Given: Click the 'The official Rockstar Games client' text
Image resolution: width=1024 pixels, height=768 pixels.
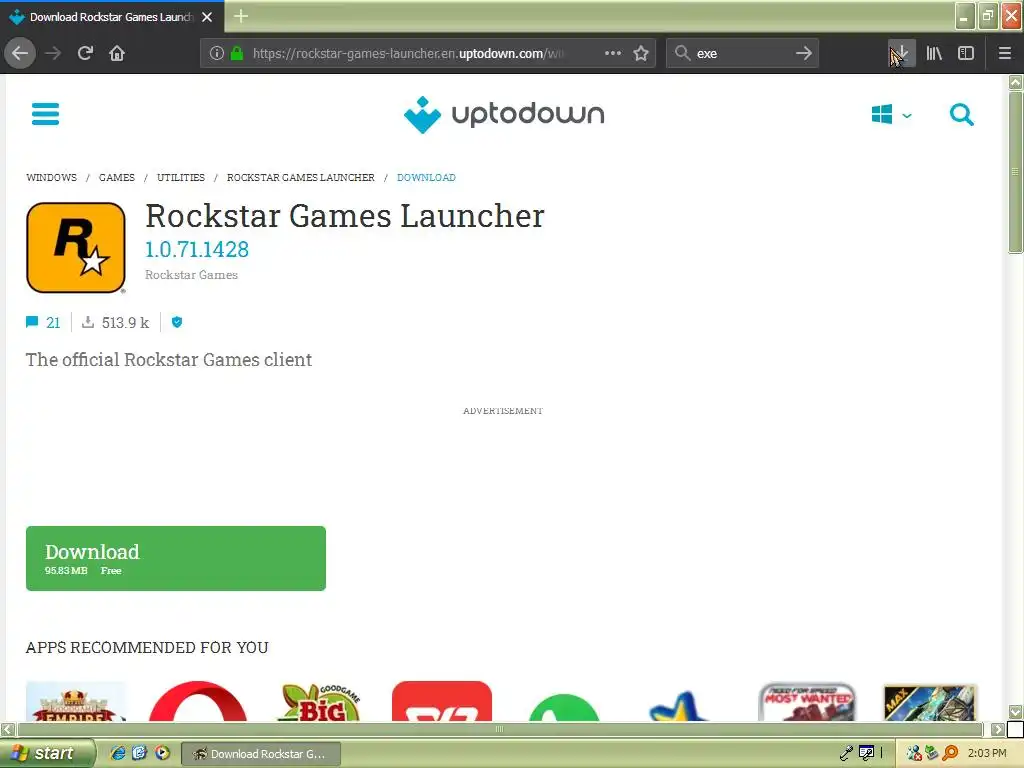Looking at the screenshot, I should coord(168,360).
